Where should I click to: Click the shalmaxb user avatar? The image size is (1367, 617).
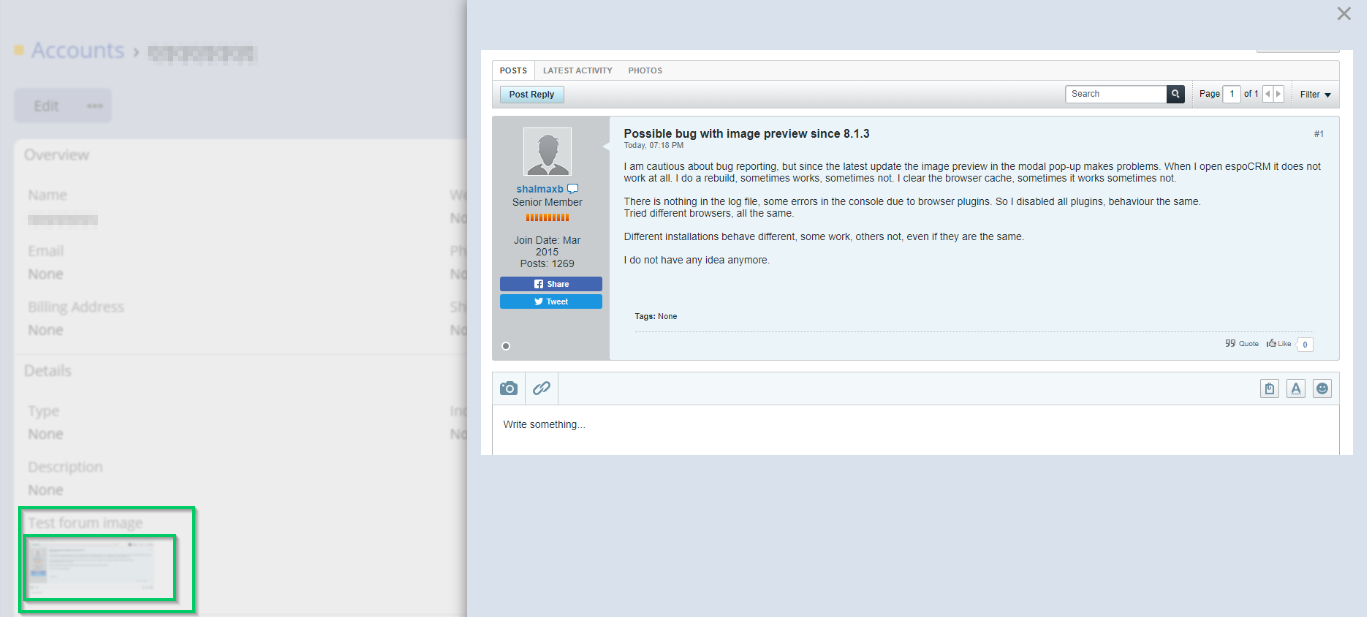(x=547, y=152)
